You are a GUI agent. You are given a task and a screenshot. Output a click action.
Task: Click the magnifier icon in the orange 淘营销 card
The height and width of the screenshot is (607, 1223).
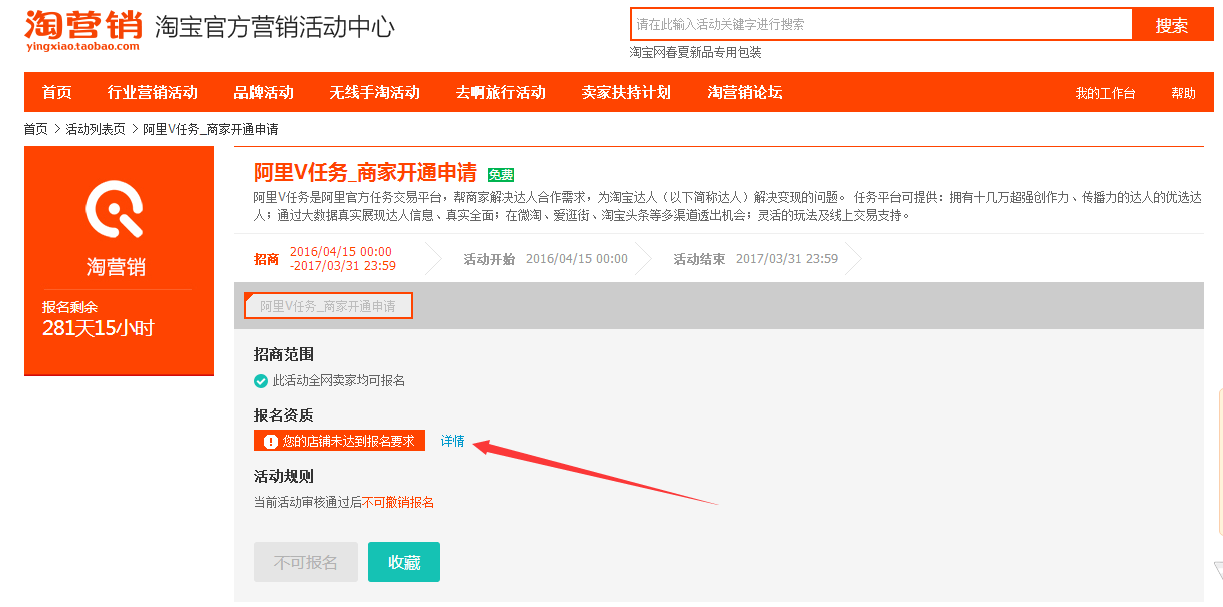pos(117,208)
